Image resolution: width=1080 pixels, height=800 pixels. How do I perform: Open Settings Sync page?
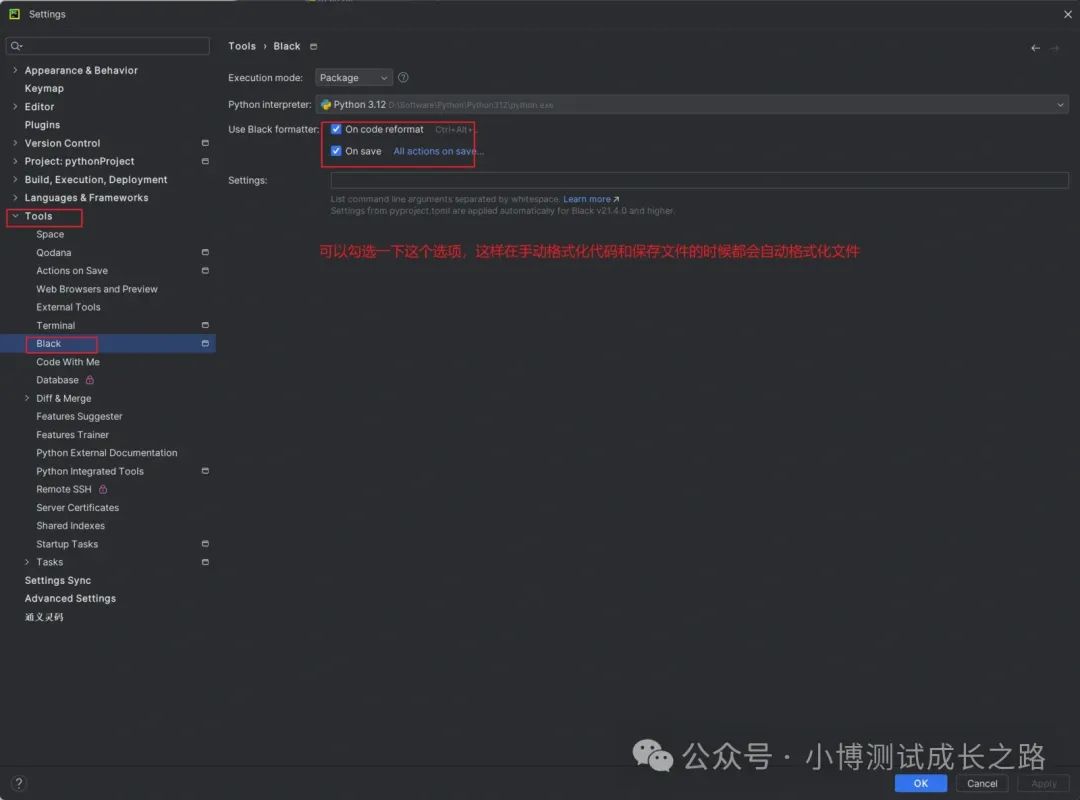(58, 581)
